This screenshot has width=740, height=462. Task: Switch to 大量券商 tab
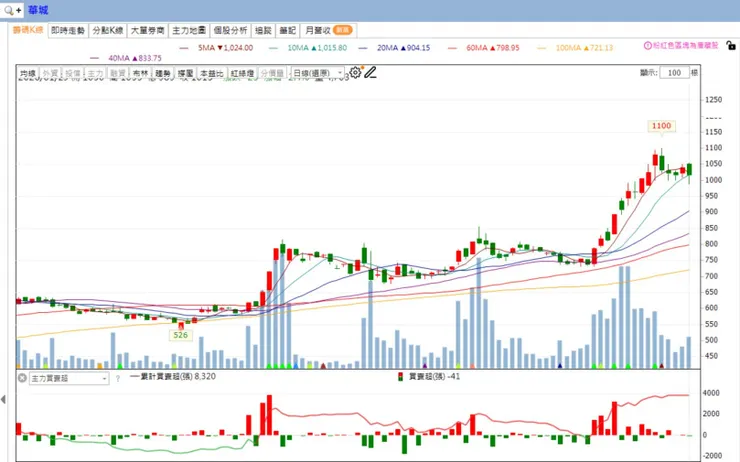pos(147,30)
